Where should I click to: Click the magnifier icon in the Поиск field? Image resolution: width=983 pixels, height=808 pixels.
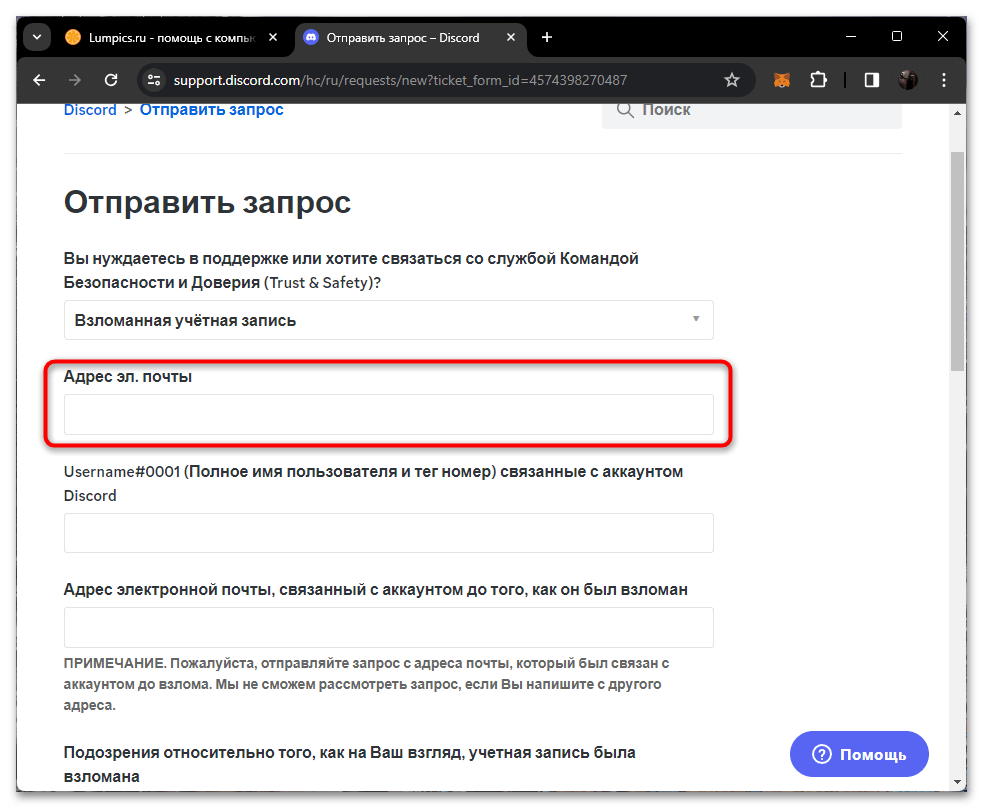tap(625, 110)
